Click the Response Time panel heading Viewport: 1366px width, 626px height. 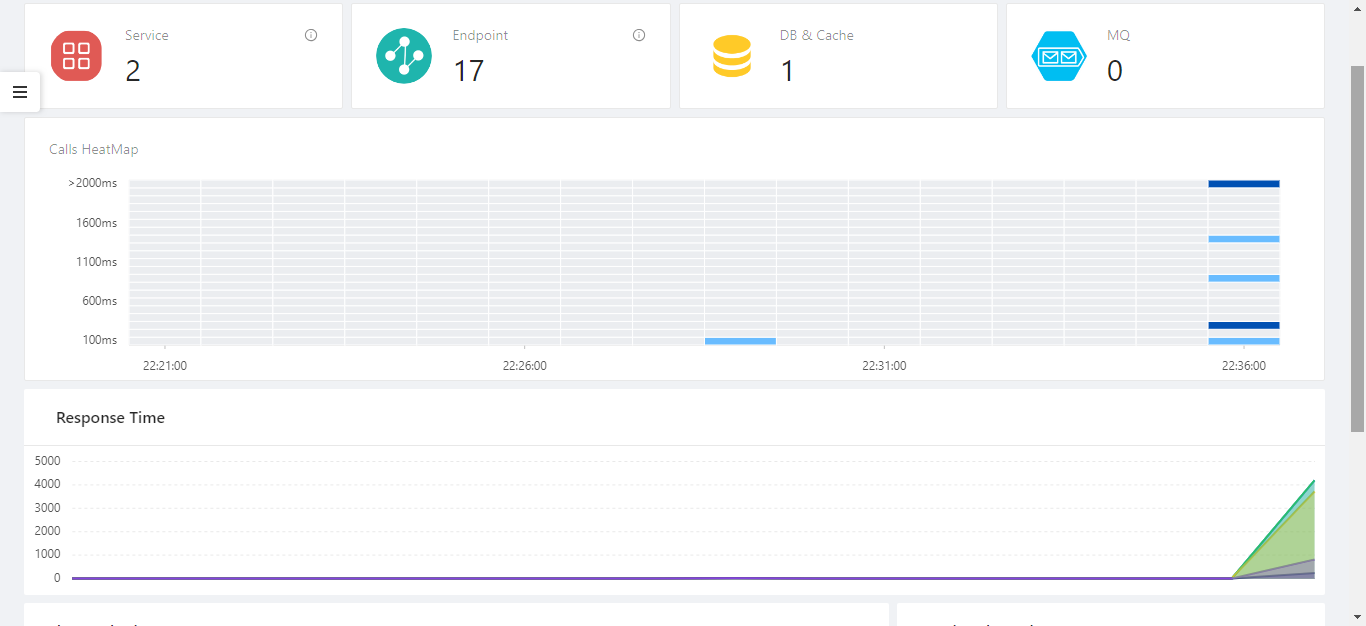coord(110,418)
